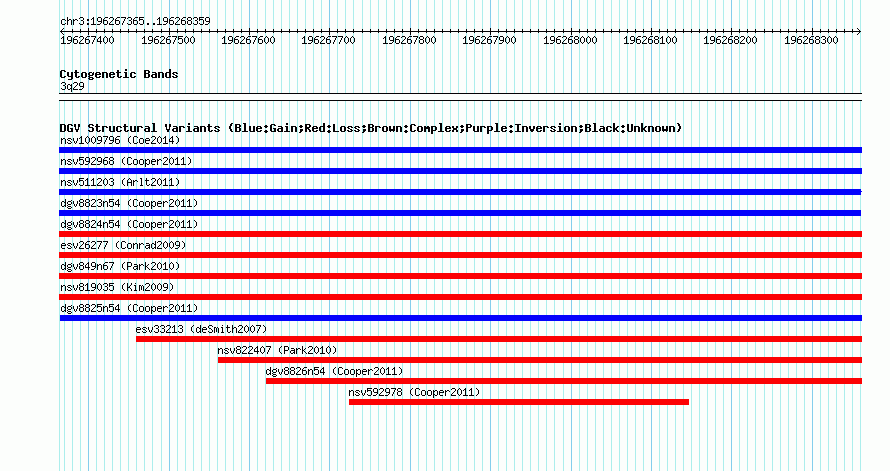
Task: Click the red bar beneath dgv849n67
Action: [x=460, y=276]
